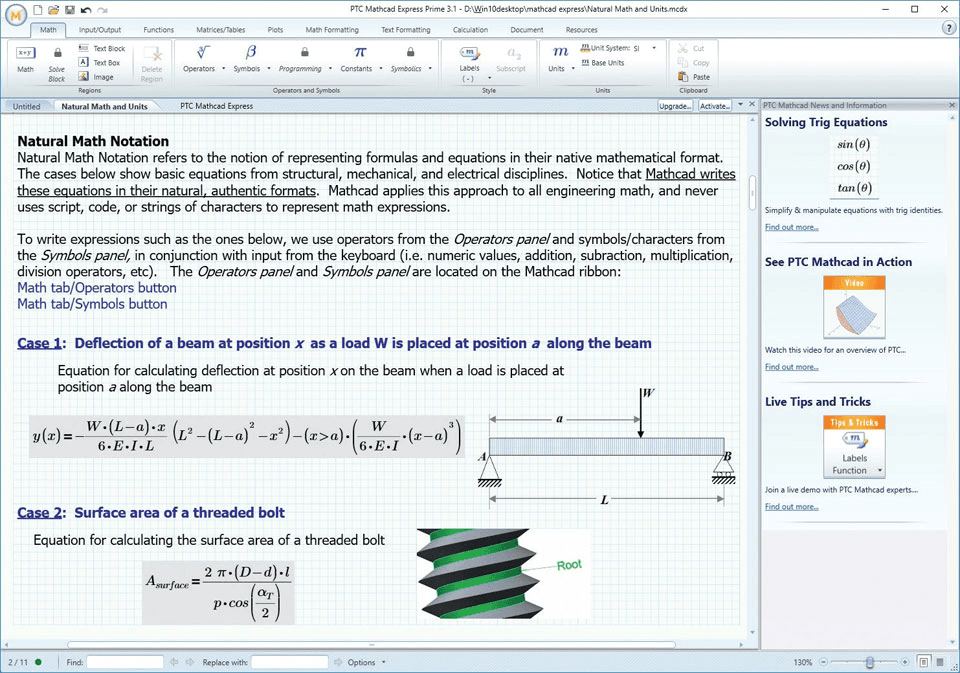This screenshot has height=673, width=960.
Task: Click in the Find input field
Action: (x=125, y=662)
